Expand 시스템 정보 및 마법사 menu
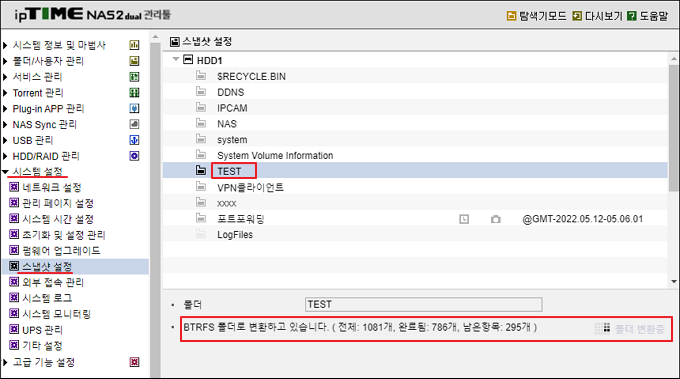The height and width of the screenshot is (379, 680). [5, 45]
